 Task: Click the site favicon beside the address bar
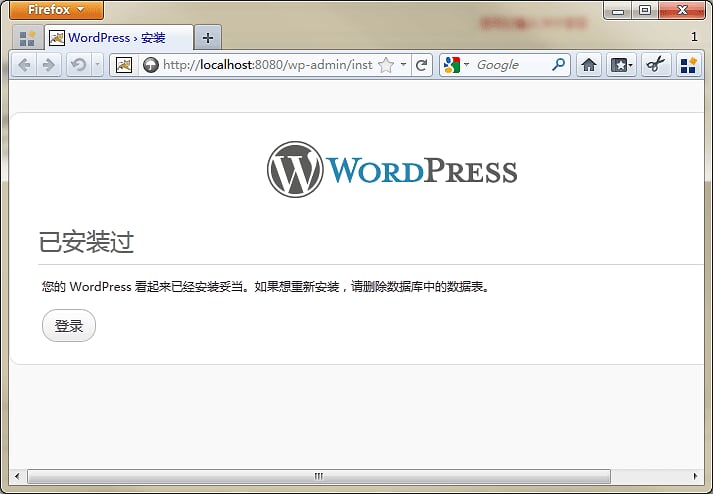tap(124, 65)
